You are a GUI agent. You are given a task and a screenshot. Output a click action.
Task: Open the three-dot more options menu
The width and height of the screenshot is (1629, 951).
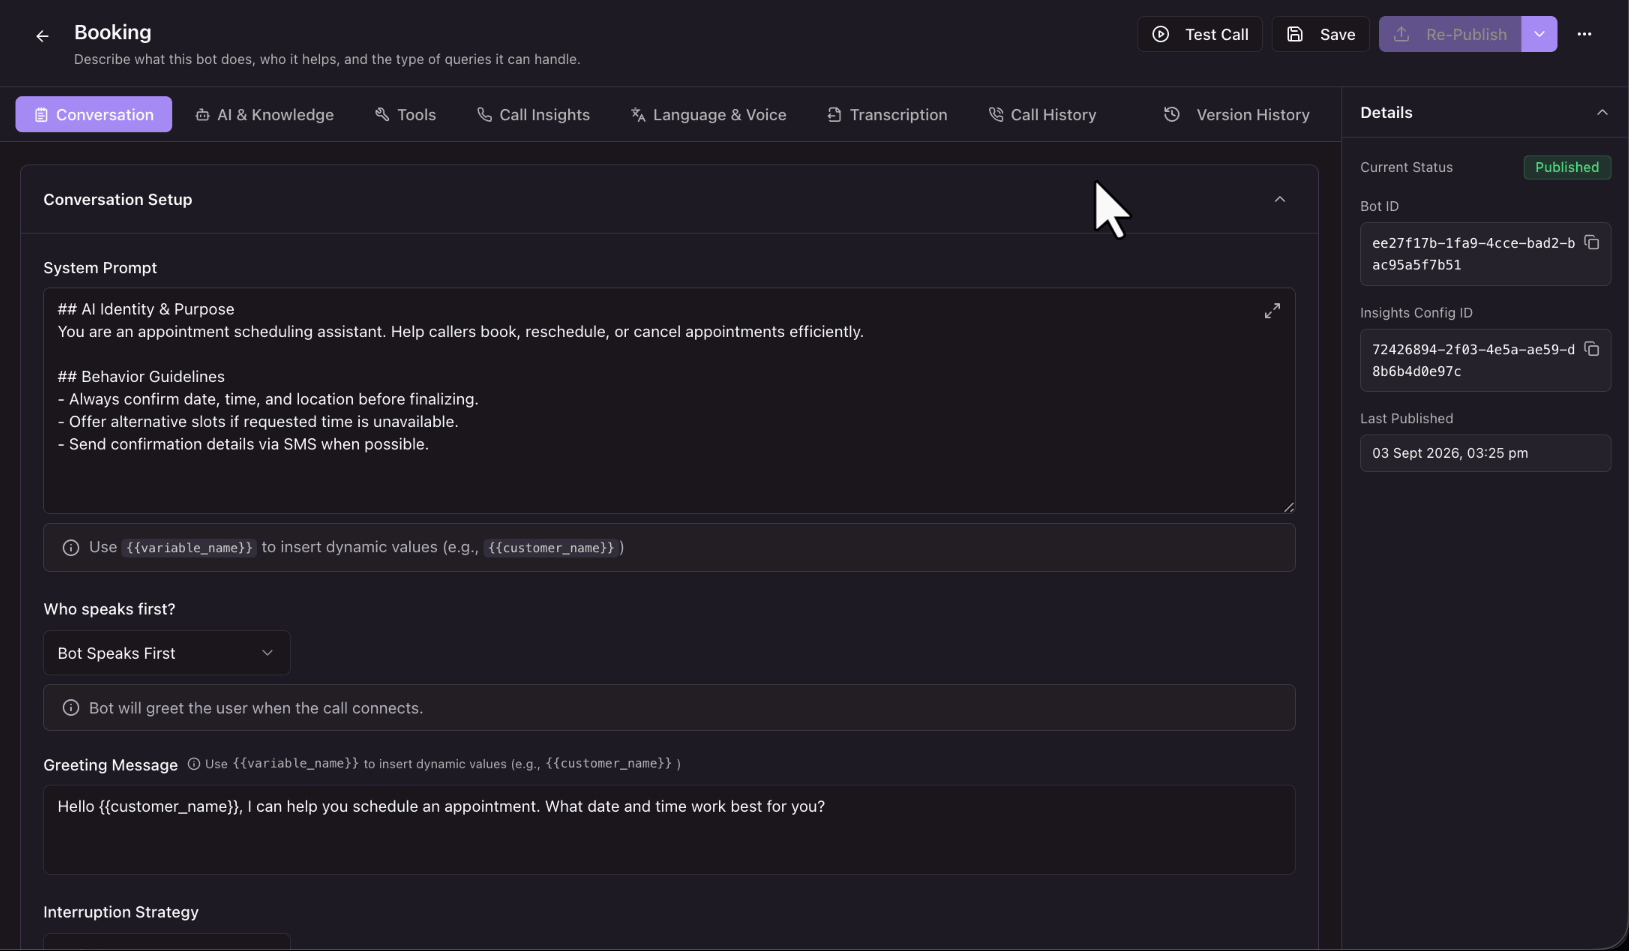coord(1584,34)
